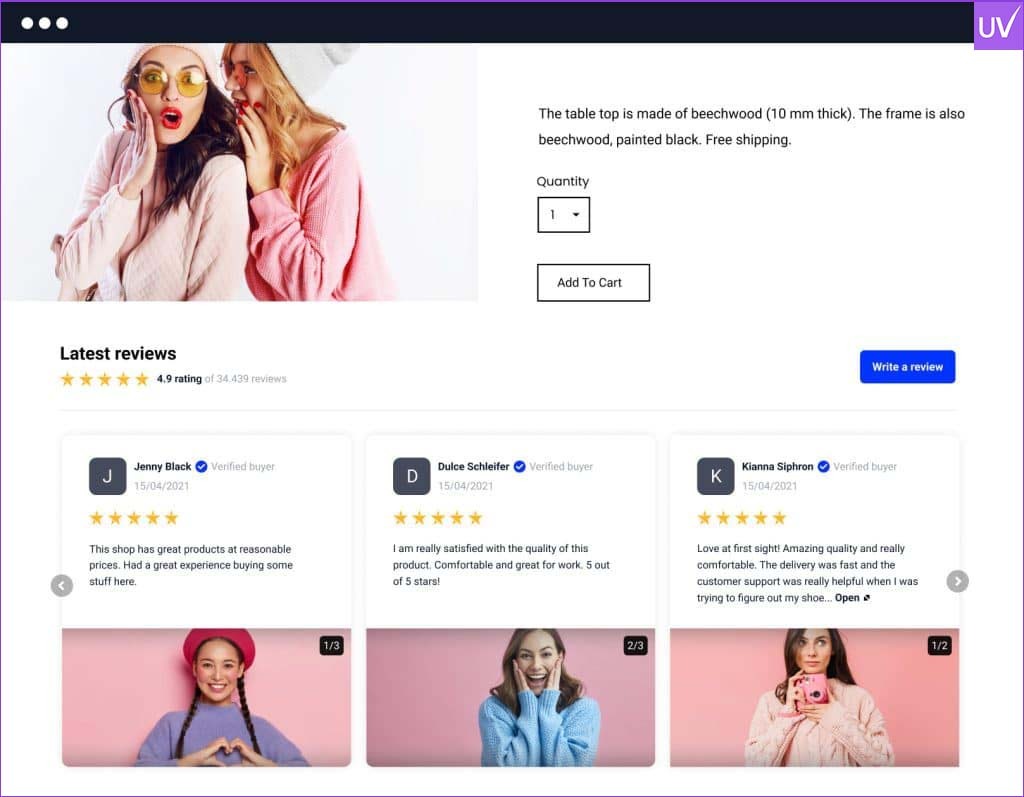Go to previous reviews with left arrow

(62, 585)
